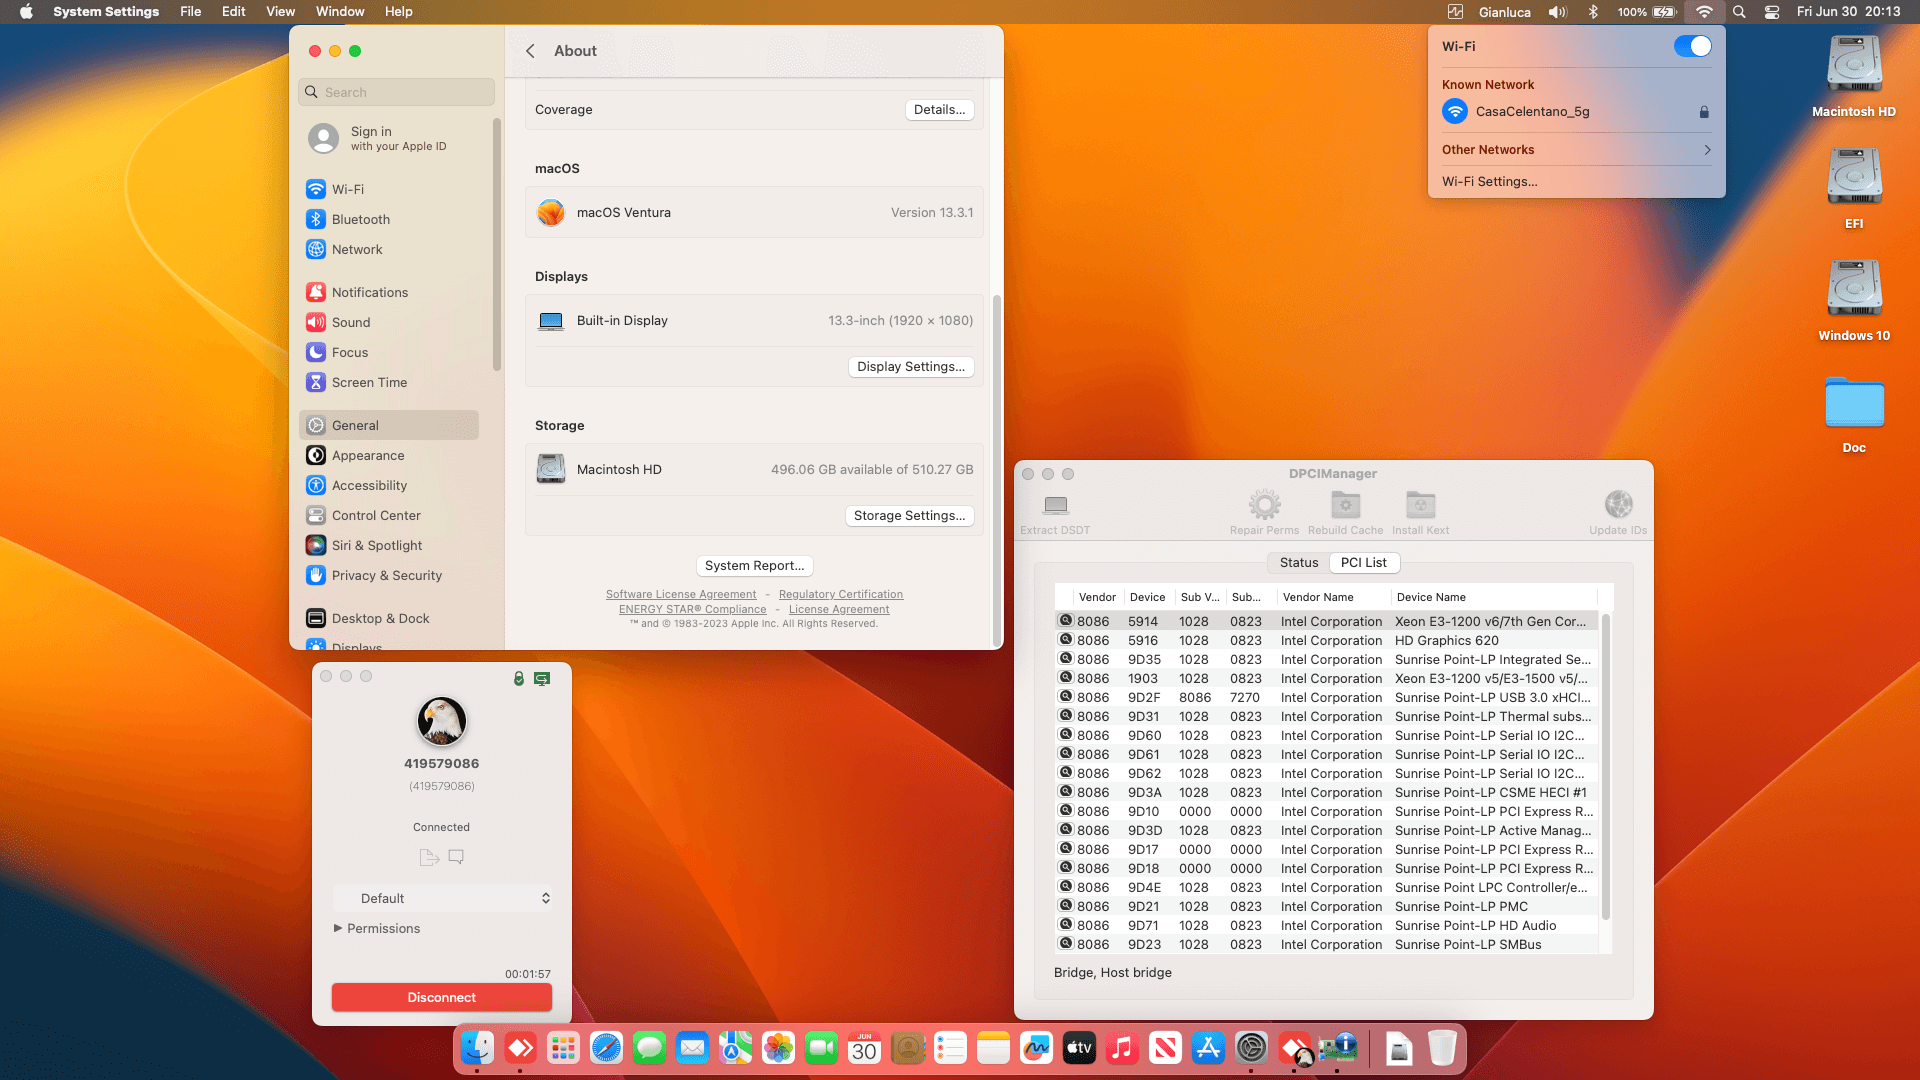1920x1080 pixels.
Task: Open Display Settings... button
Action: pyautogui.click(x=911, y=366)
